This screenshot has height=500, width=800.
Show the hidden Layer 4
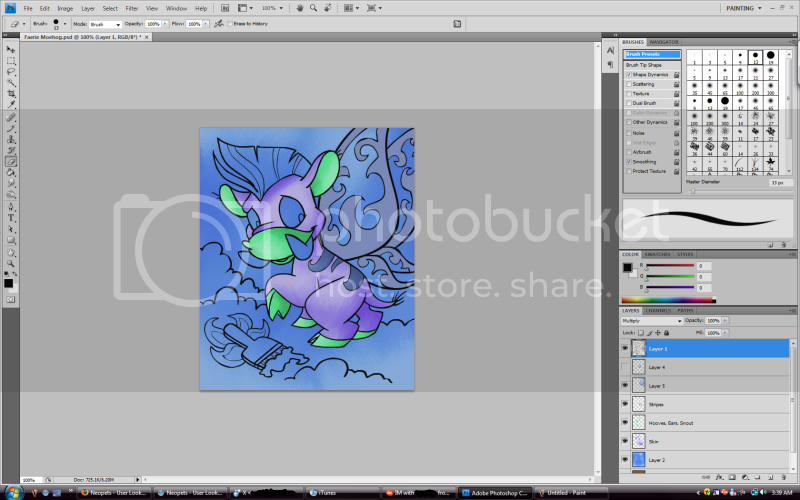tap(626, 367)
